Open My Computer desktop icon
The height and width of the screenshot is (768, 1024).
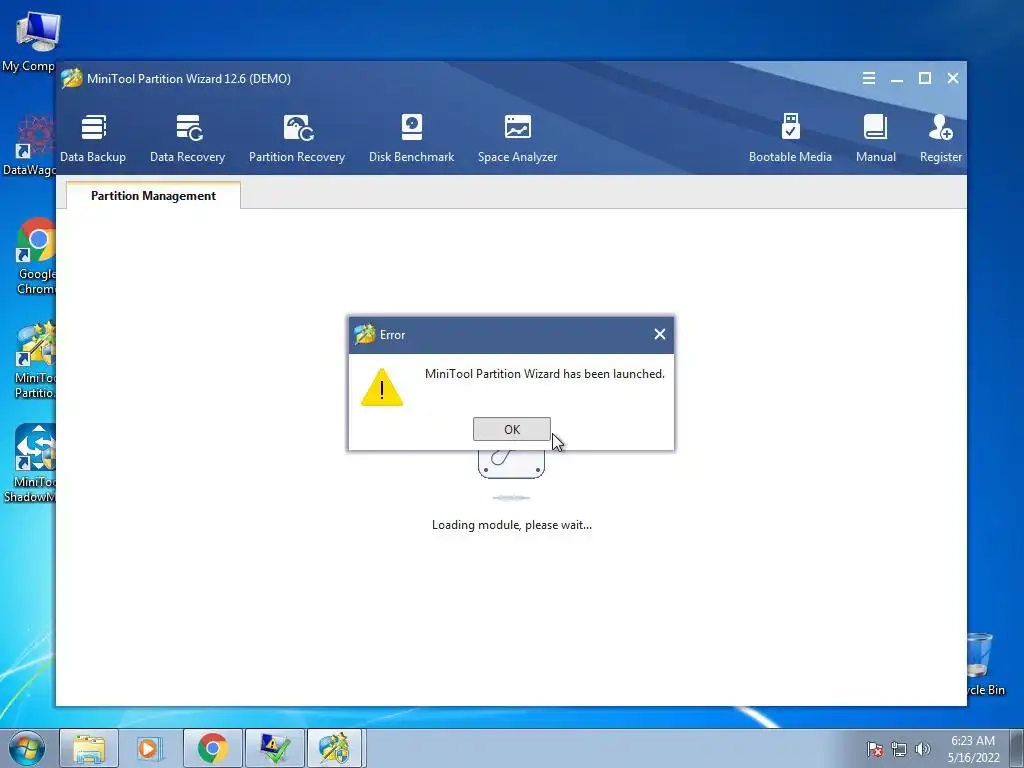[30, 41]
